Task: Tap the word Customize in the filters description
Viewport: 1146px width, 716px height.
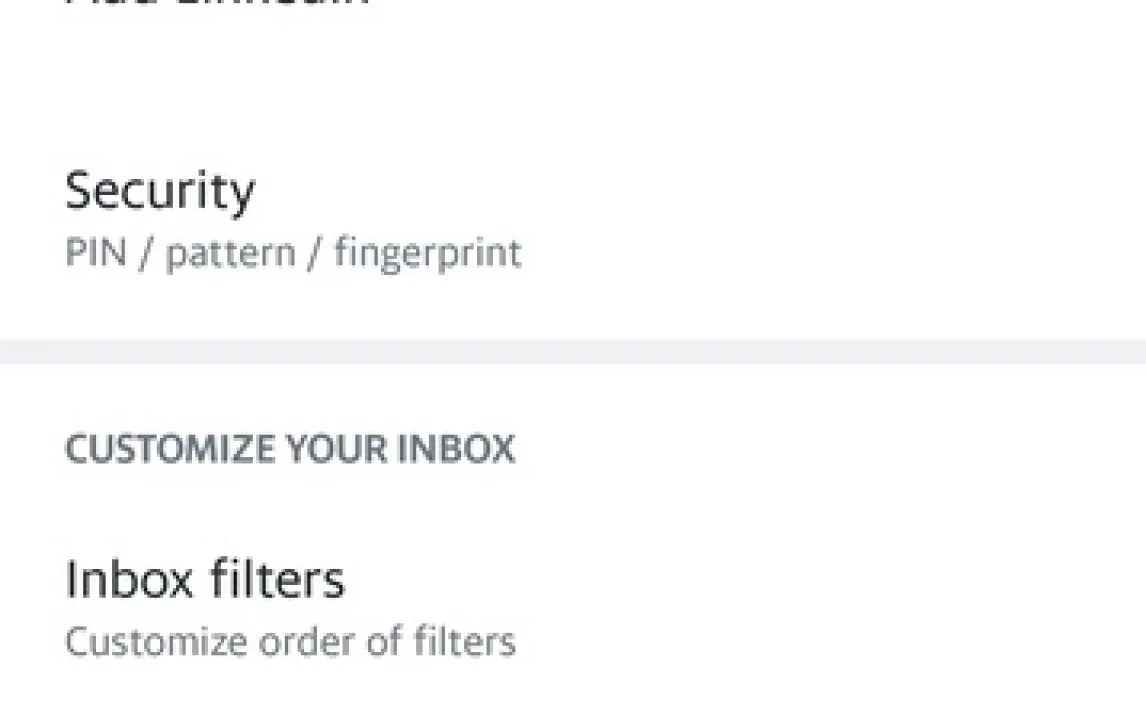Action: point(156,641)
